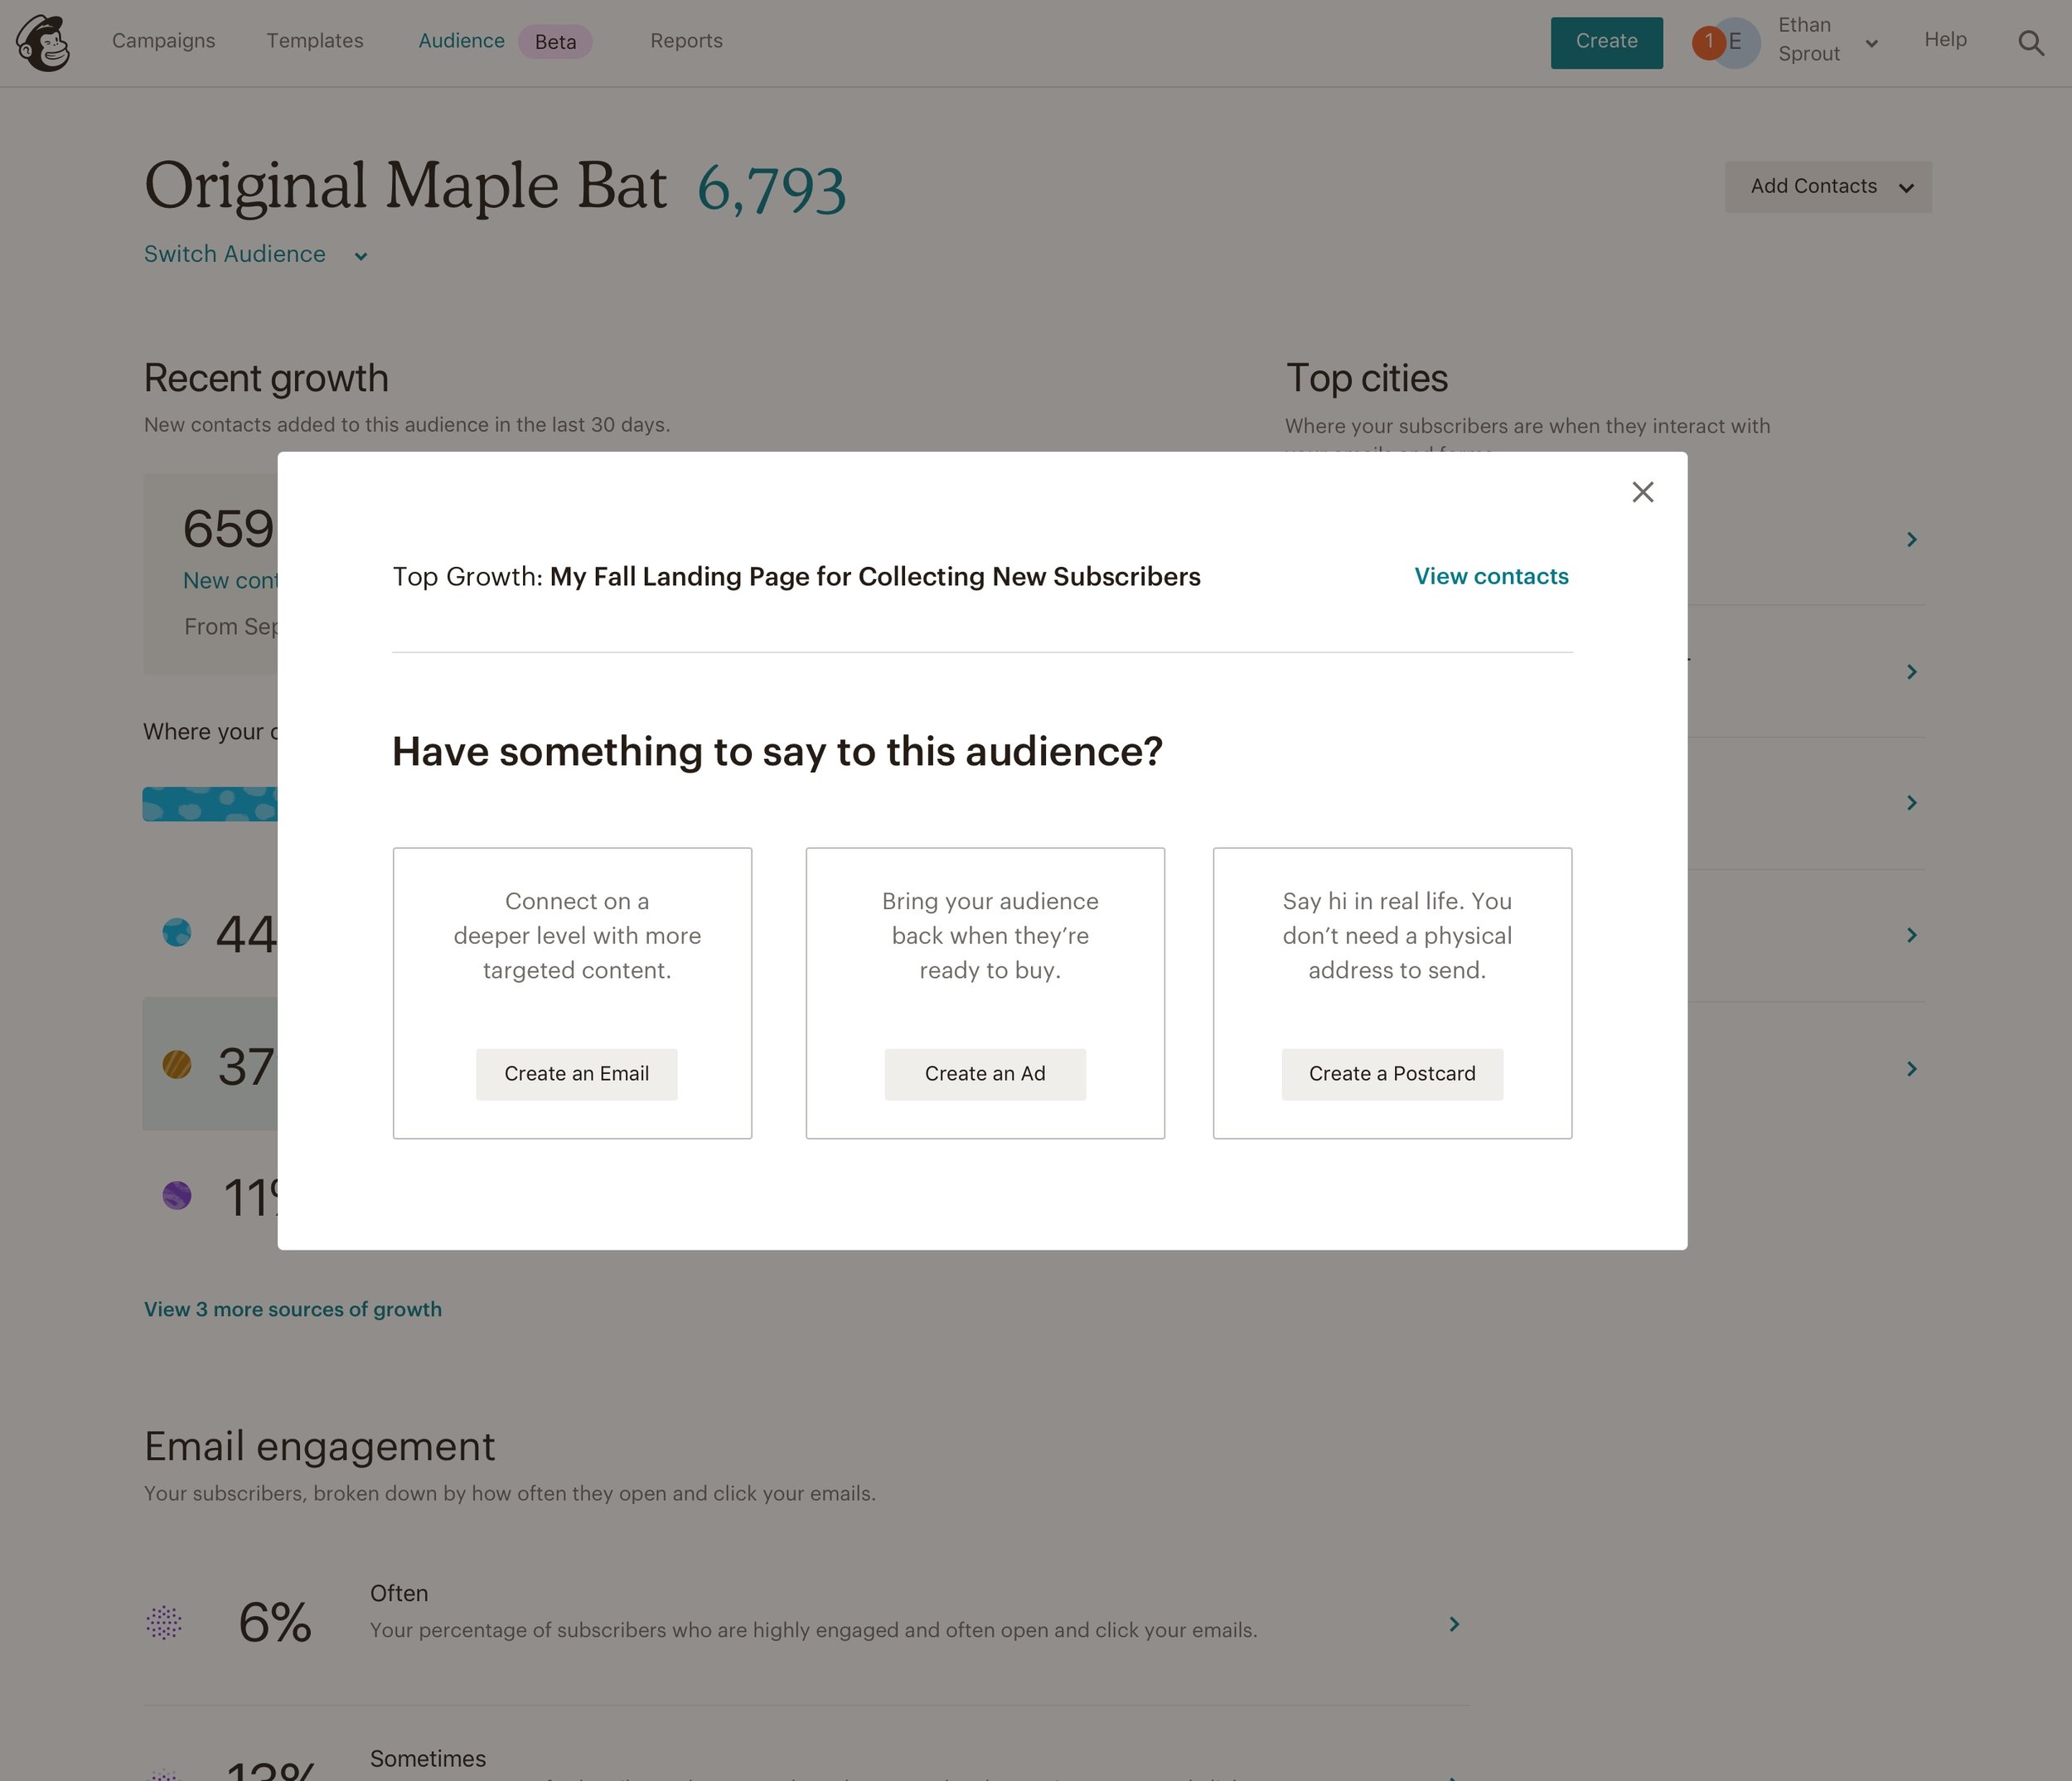The image size is (2072, 1781).
Task: Select the Bring your audience back card
Action: coord(985,994)
